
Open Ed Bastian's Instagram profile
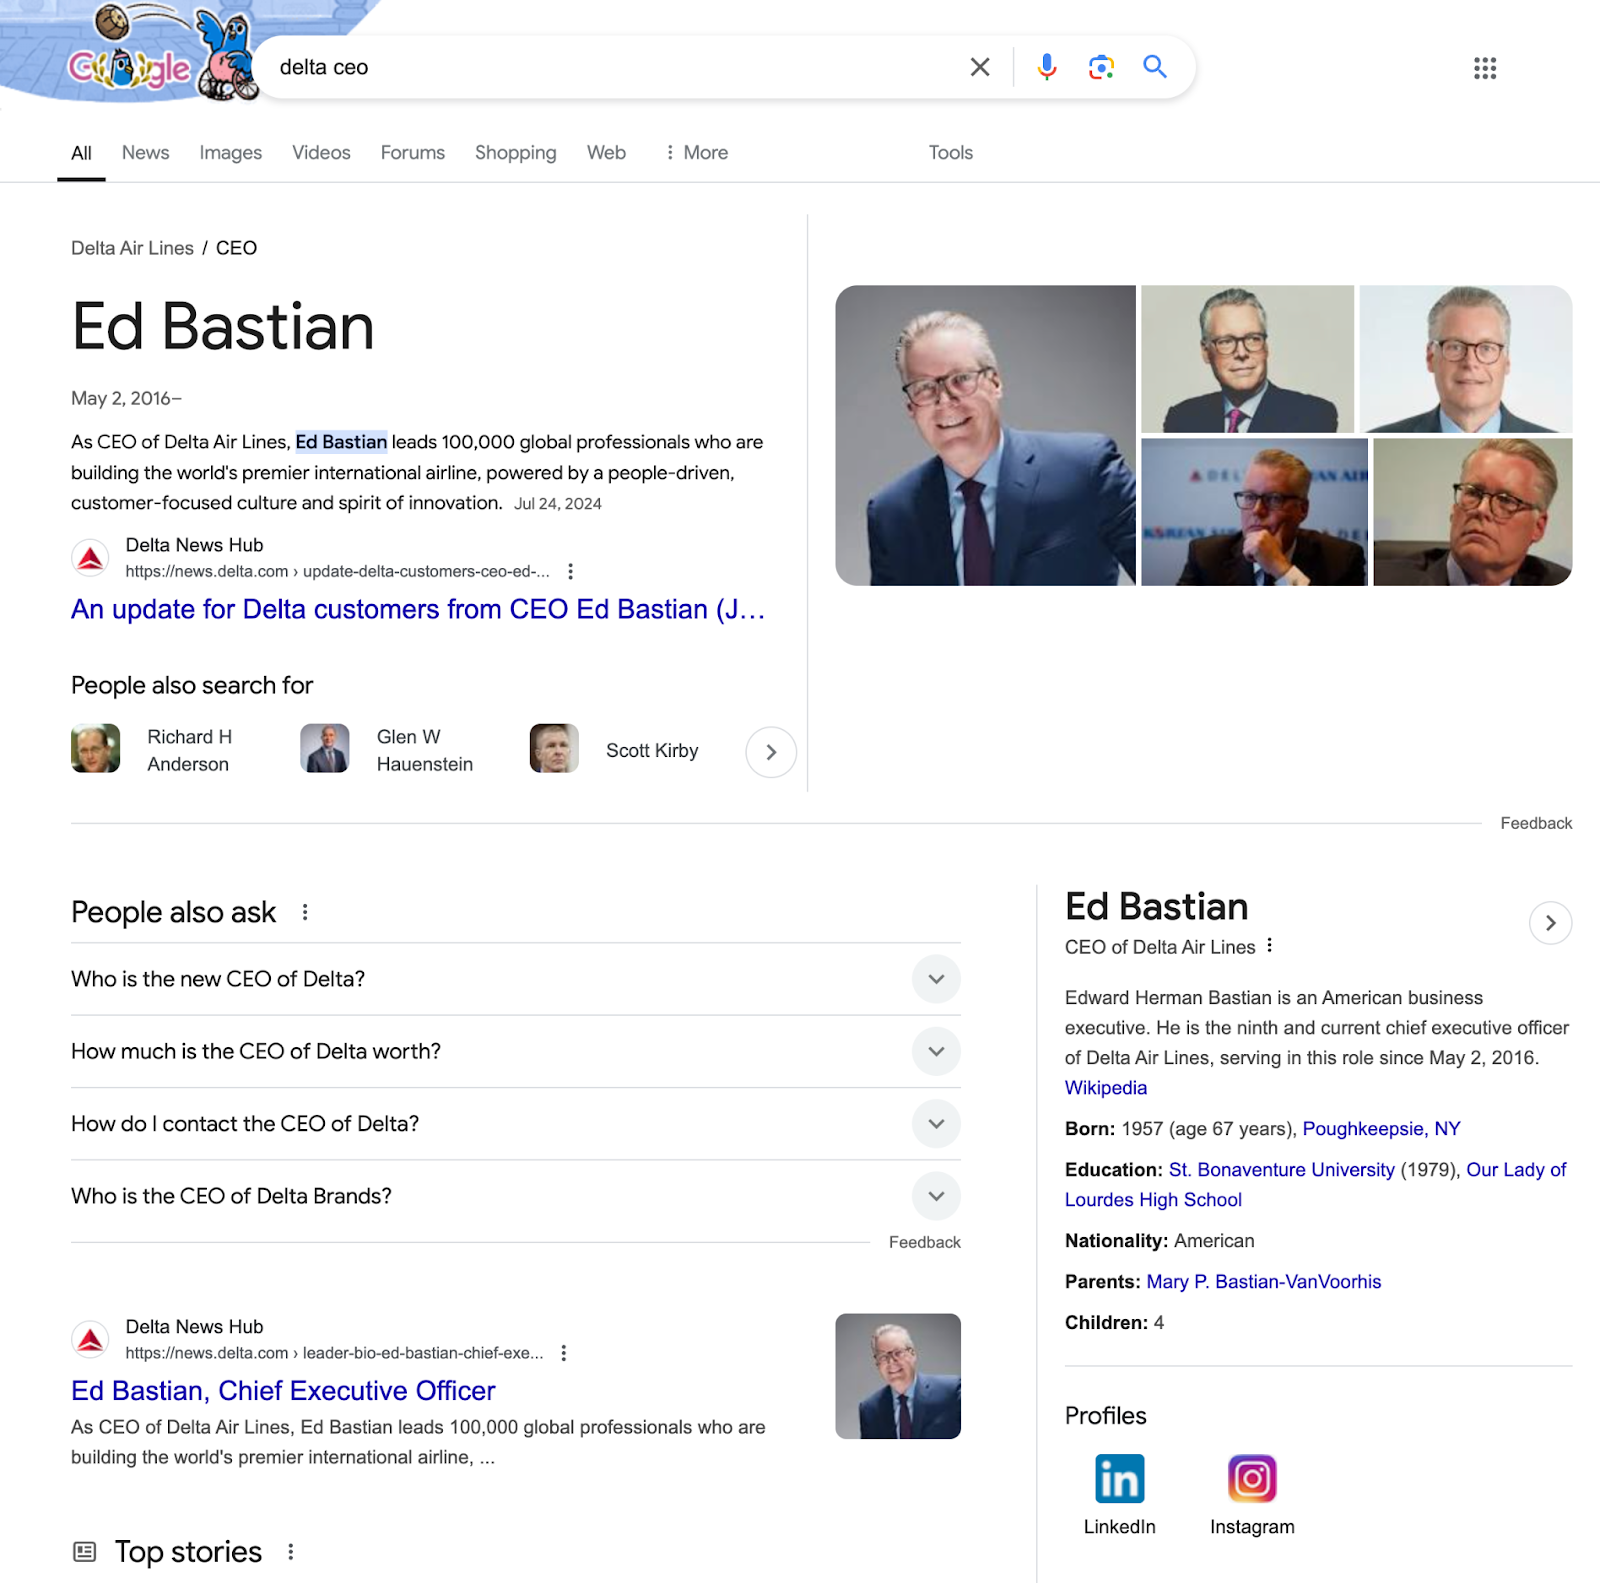coord(1252,1477)
